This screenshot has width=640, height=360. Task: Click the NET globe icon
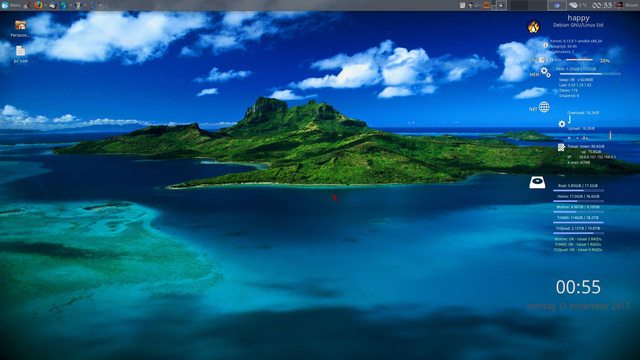544,107
